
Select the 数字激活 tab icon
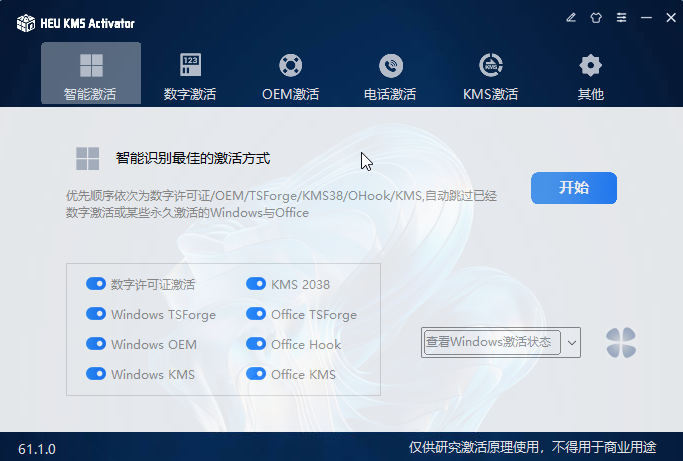(x=190, y=66)
